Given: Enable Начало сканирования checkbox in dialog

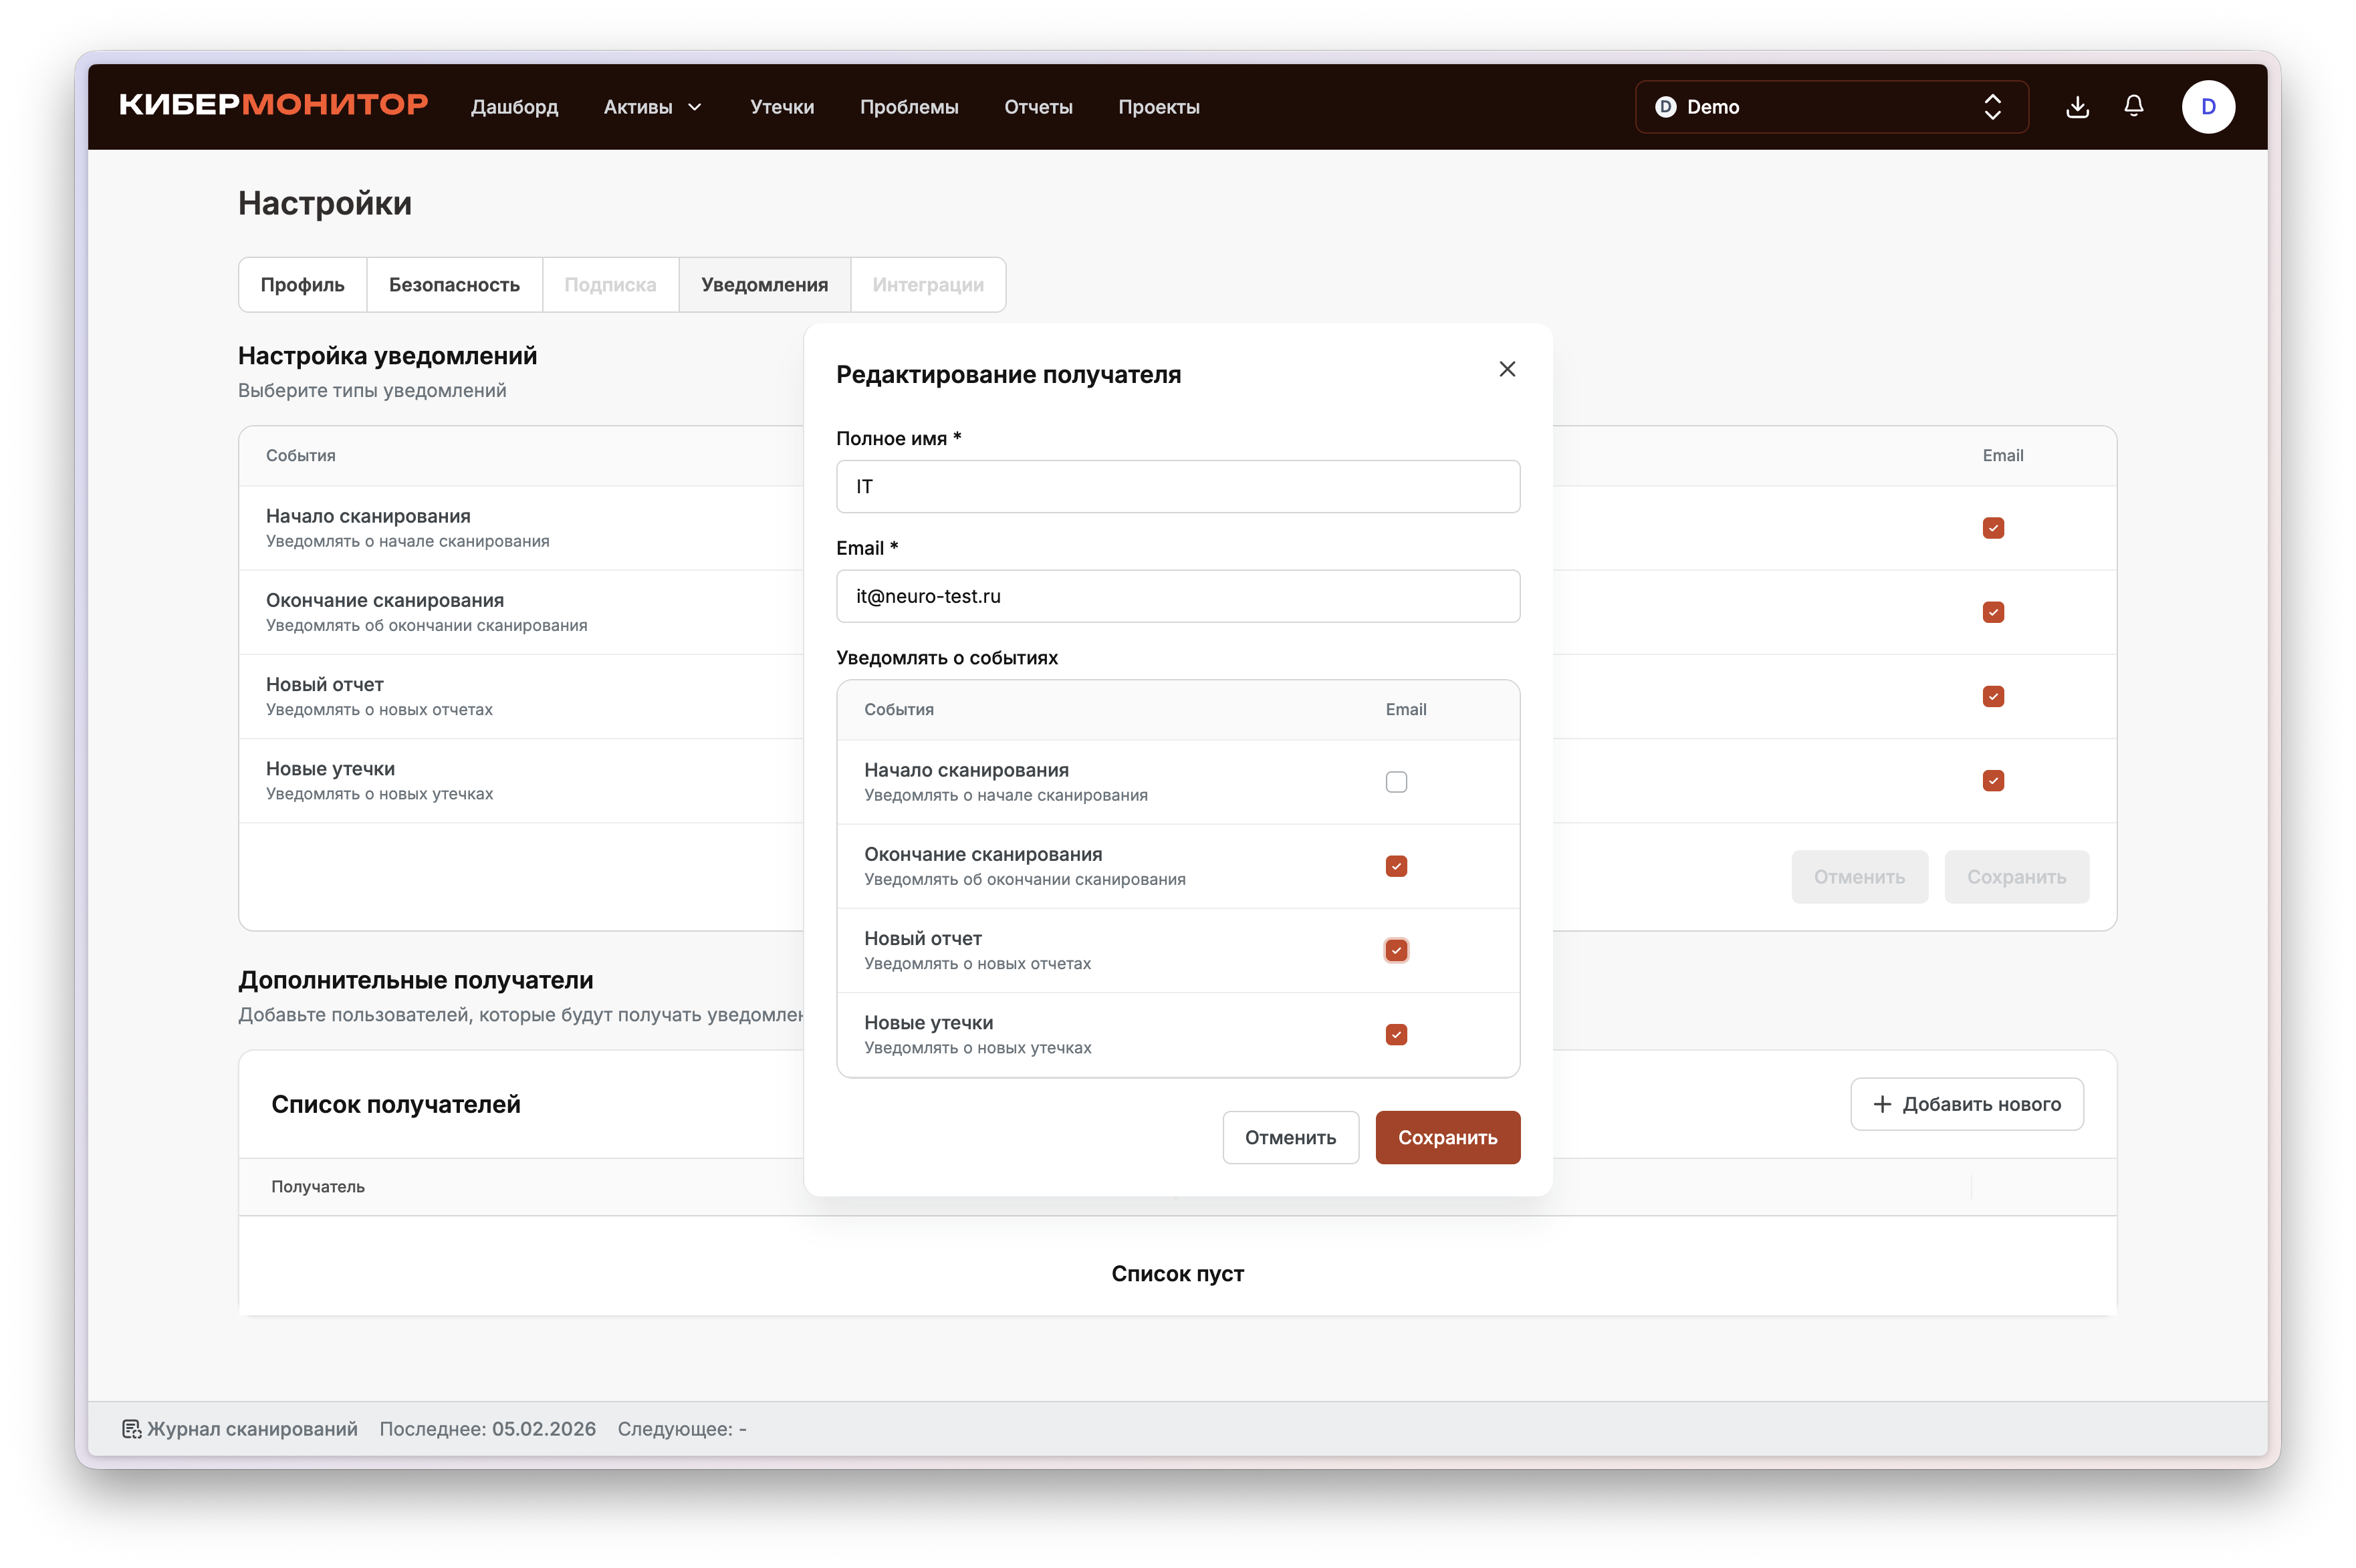Looking at the screenshot, I should click(1396, 782).
